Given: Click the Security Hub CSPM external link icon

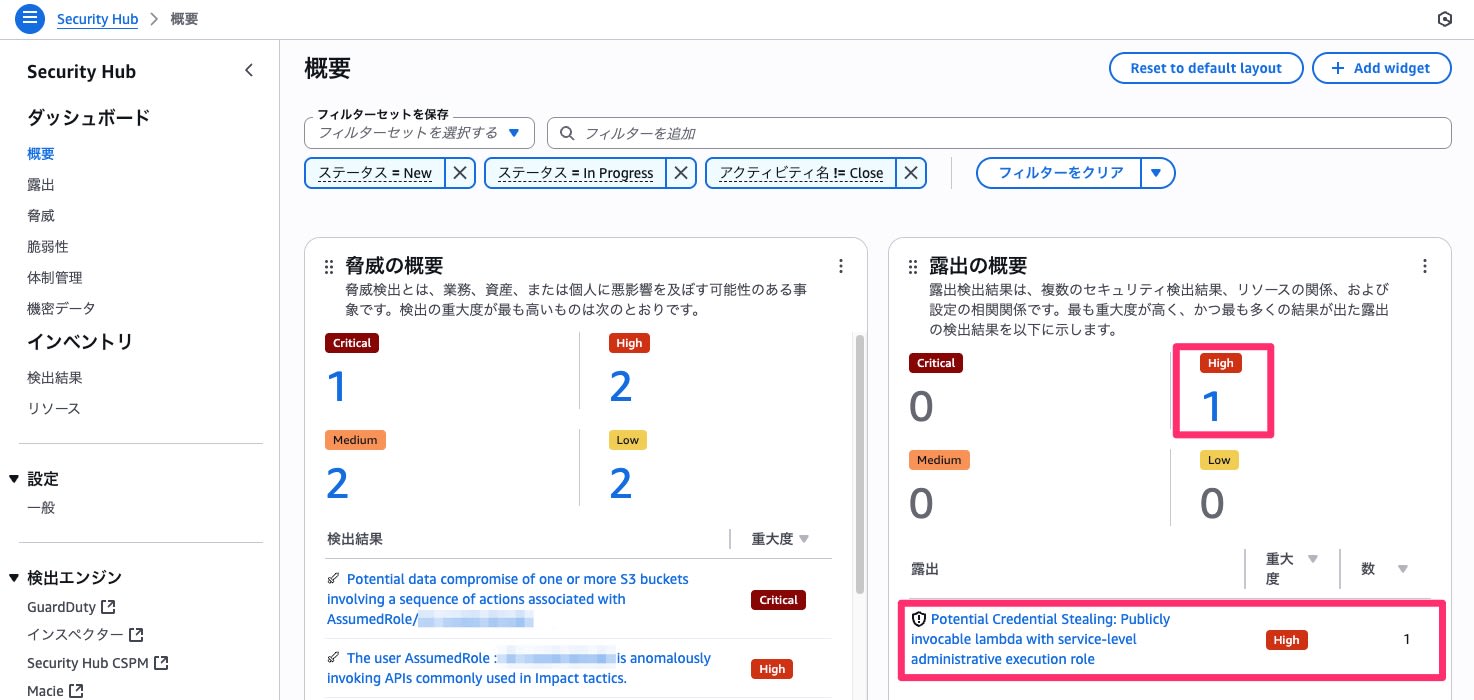Looking at the screenshot, I should [x=162, y=663].
